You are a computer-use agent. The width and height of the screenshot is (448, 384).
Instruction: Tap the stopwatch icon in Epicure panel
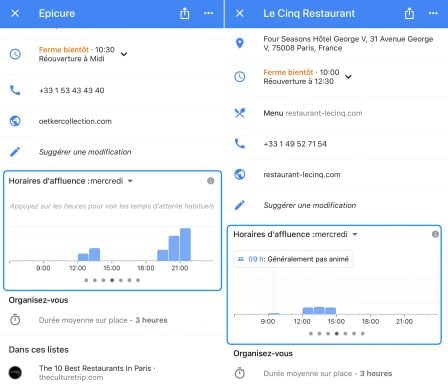[15, 320]
